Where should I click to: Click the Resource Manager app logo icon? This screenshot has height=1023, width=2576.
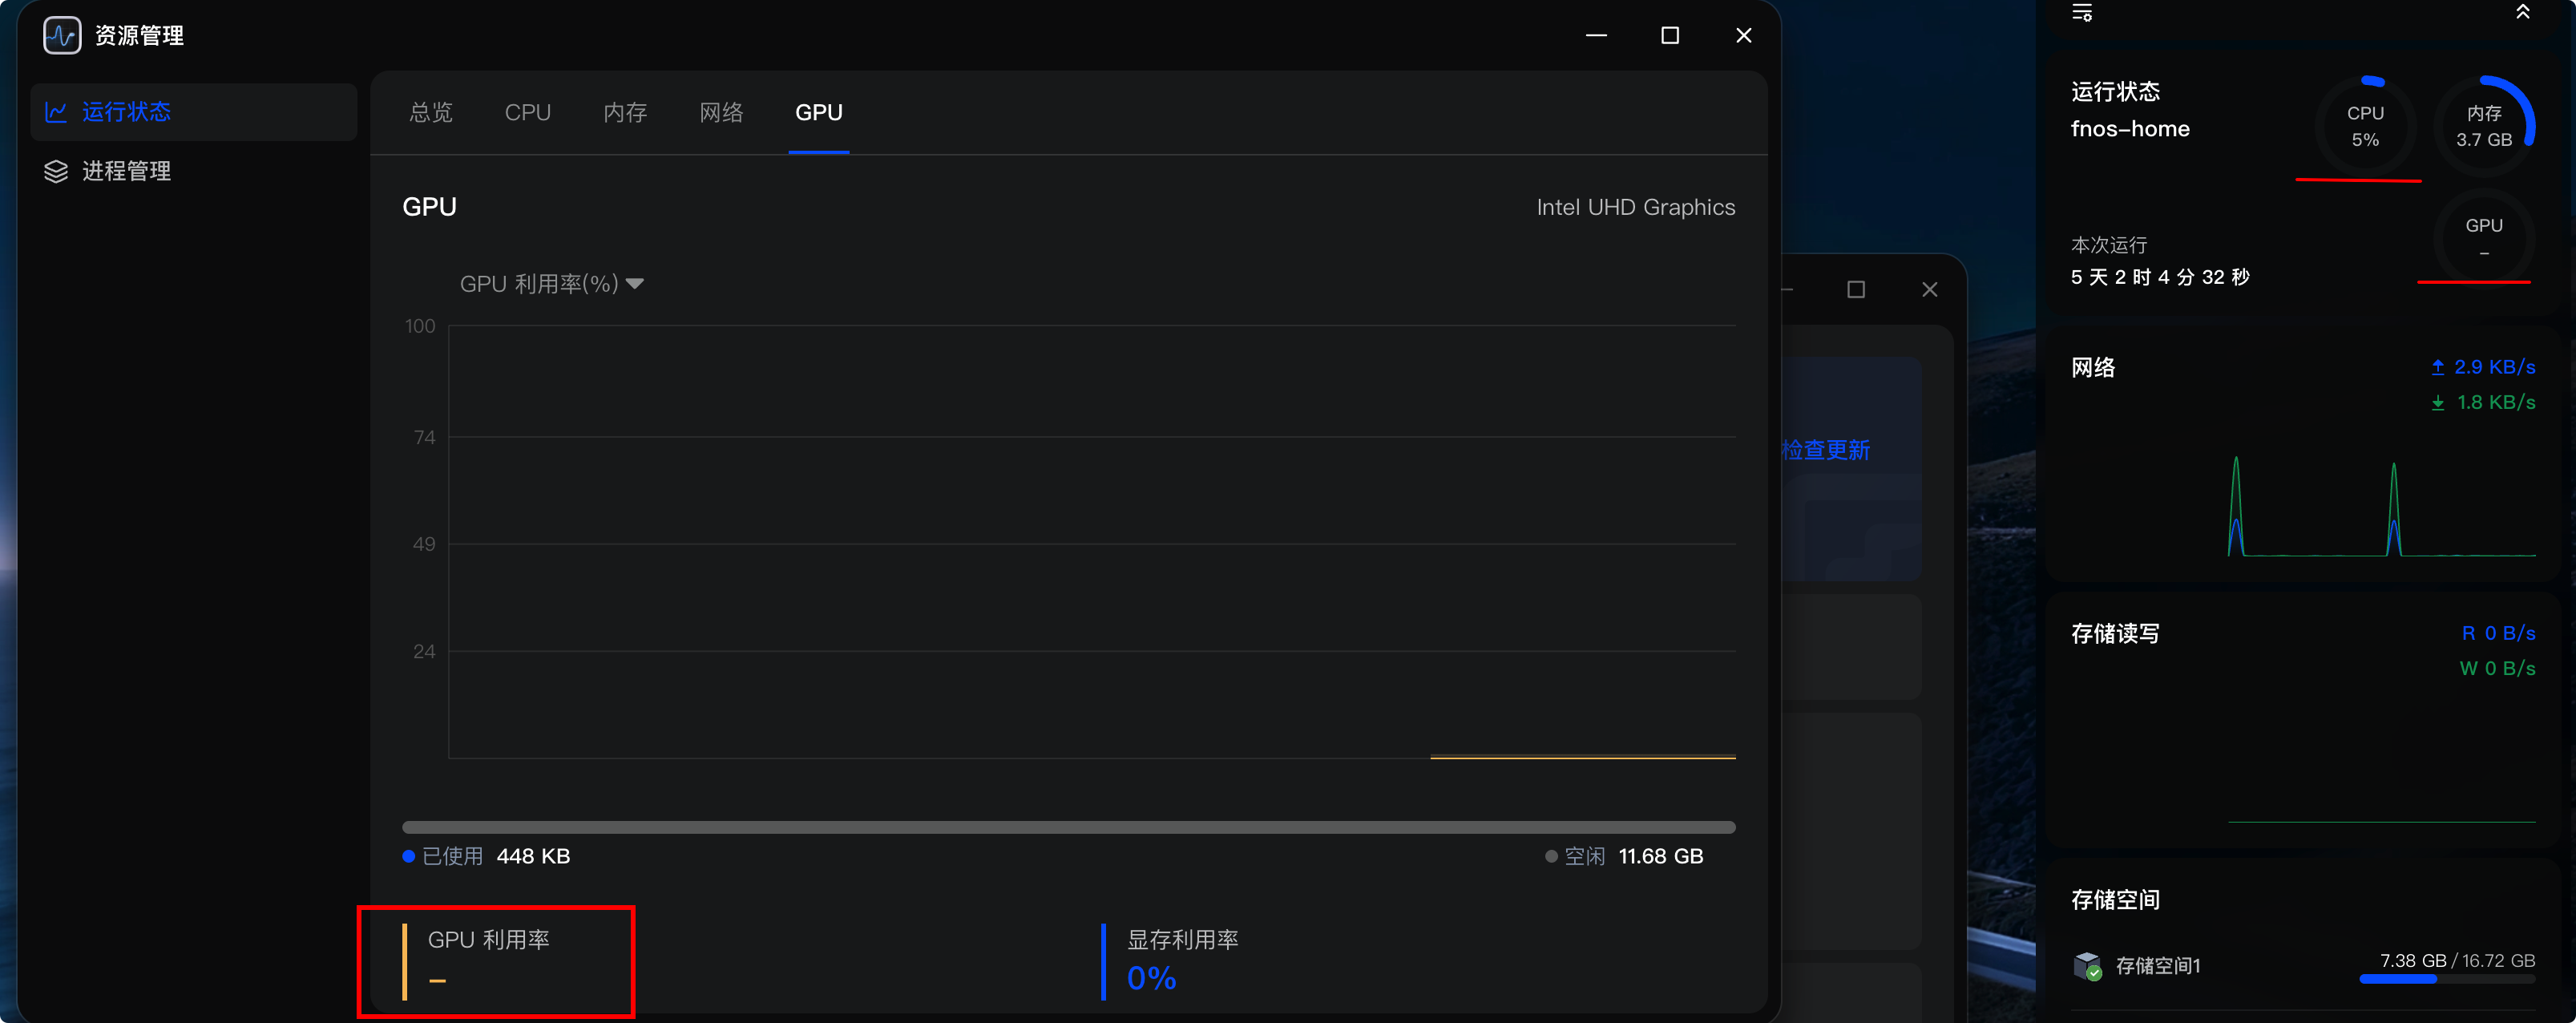(x=62, y=36)
